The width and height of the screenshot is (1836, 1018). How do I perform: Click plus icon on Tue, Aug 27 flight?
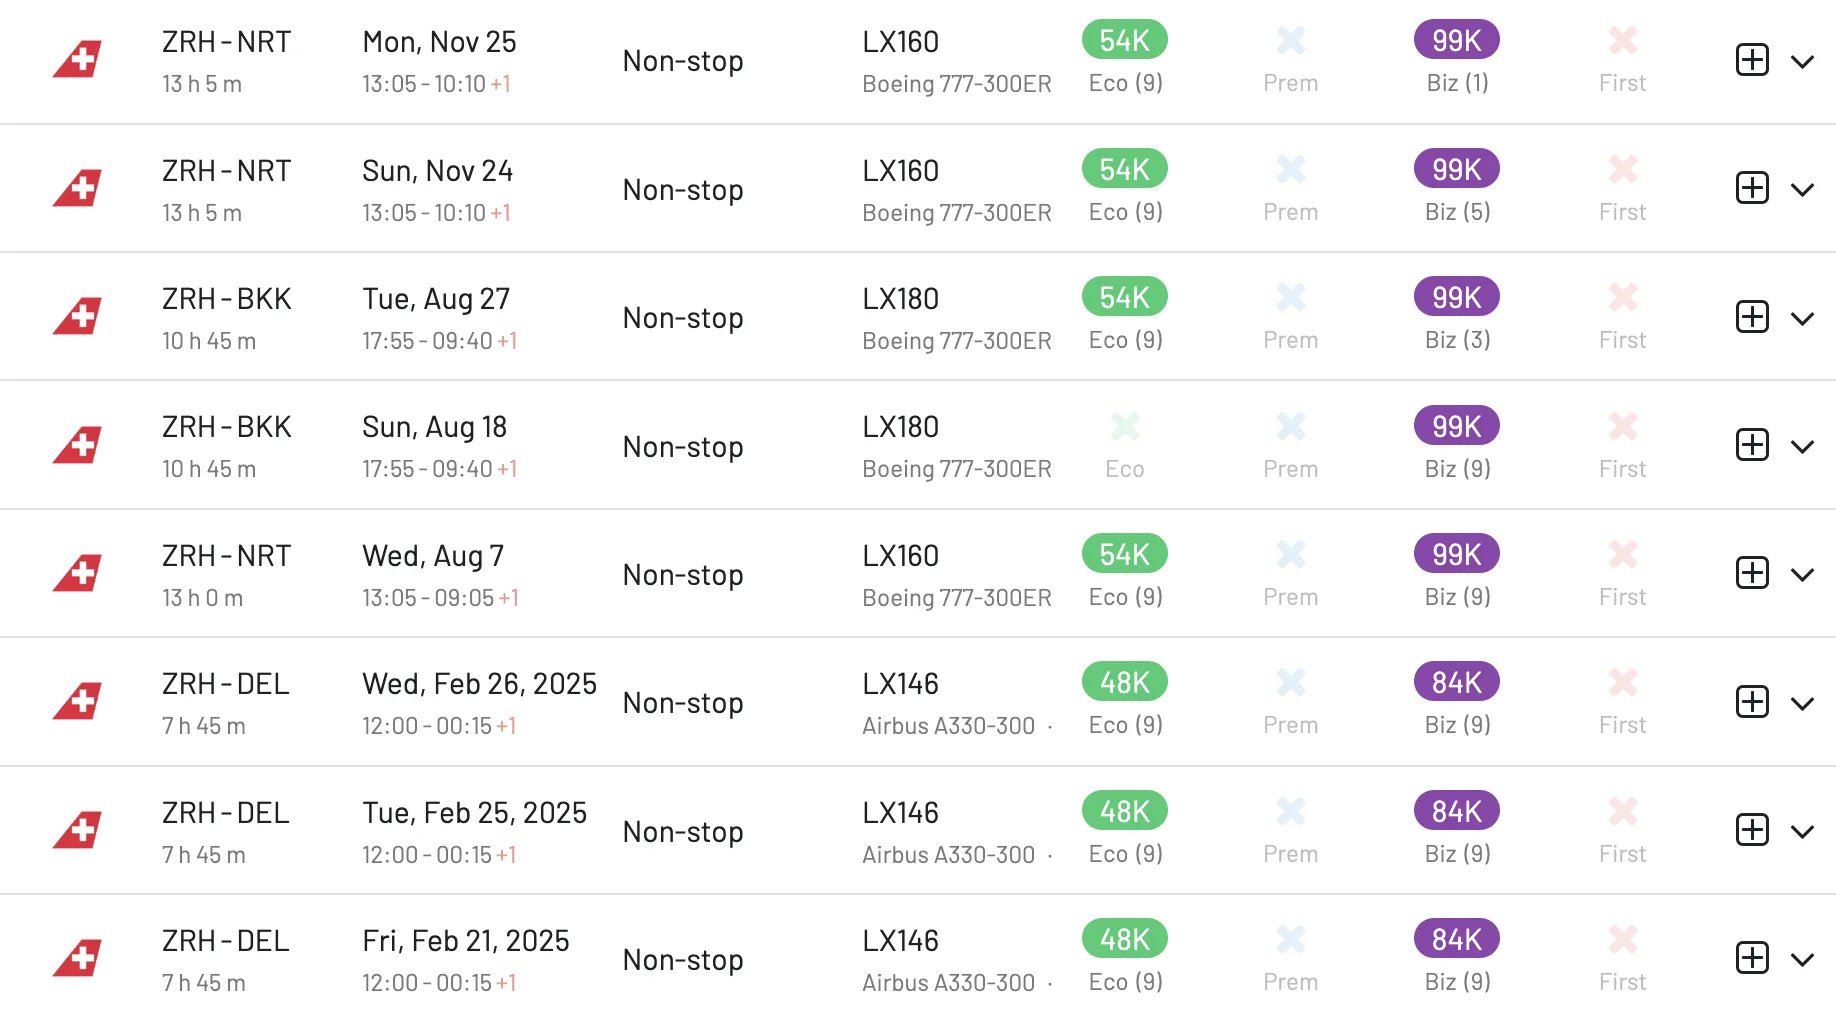coord(1752,317)
